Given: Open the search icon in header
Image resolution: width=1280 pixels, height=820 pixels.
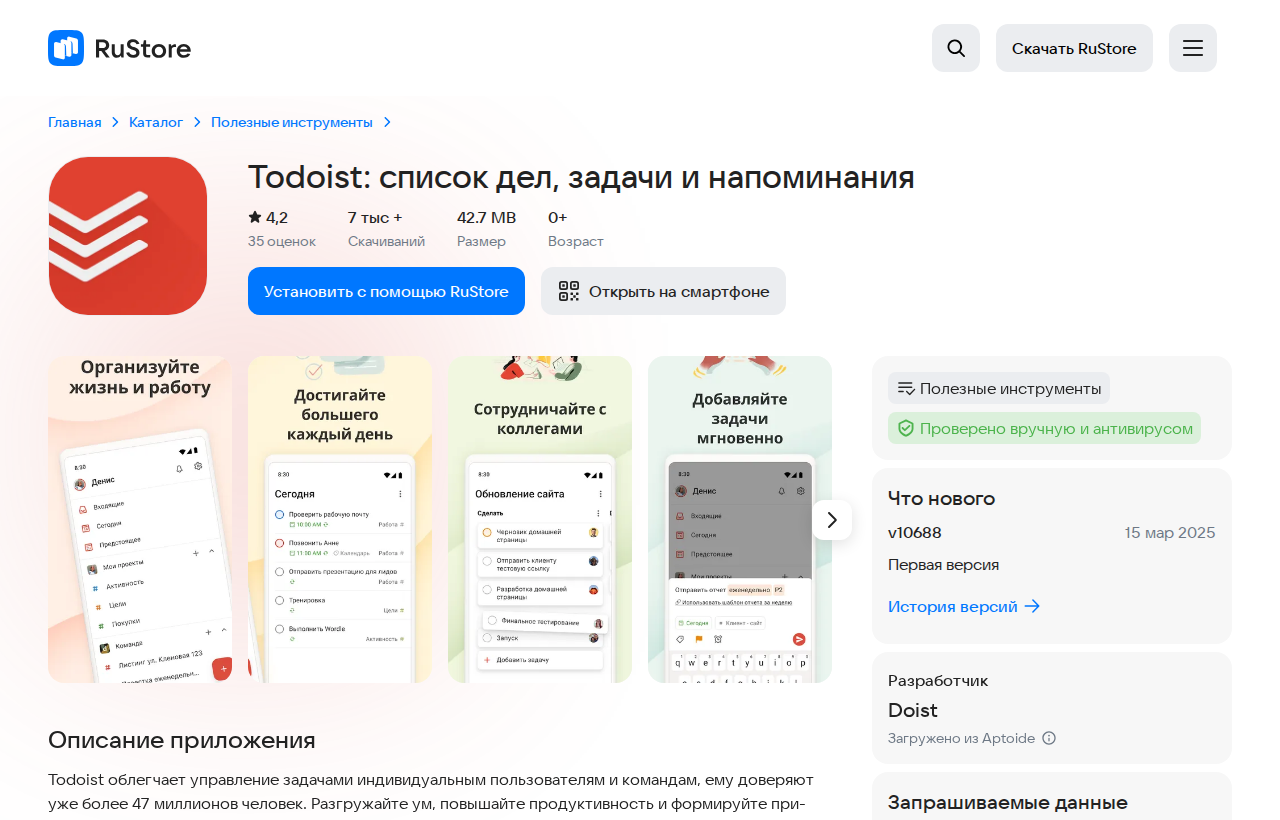Looking at the screenshot, I should click(956, 48).
